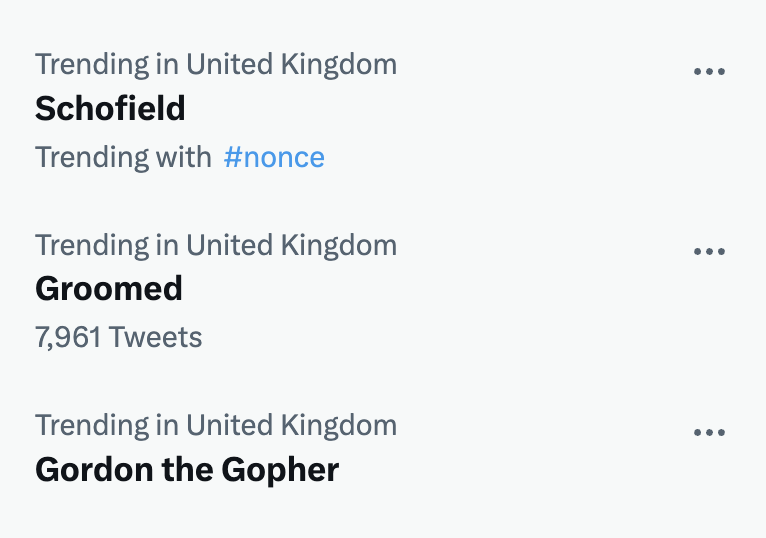Expand the ellipsis dropdown on the Schofield row
This screenshot has width=766, height=538.
tap(709, 71)
